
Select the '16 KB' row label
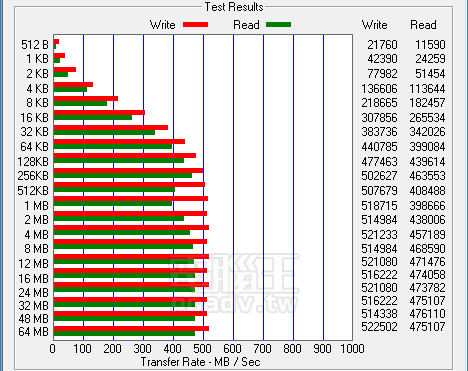pyautogui.click(x=35, y=118)
